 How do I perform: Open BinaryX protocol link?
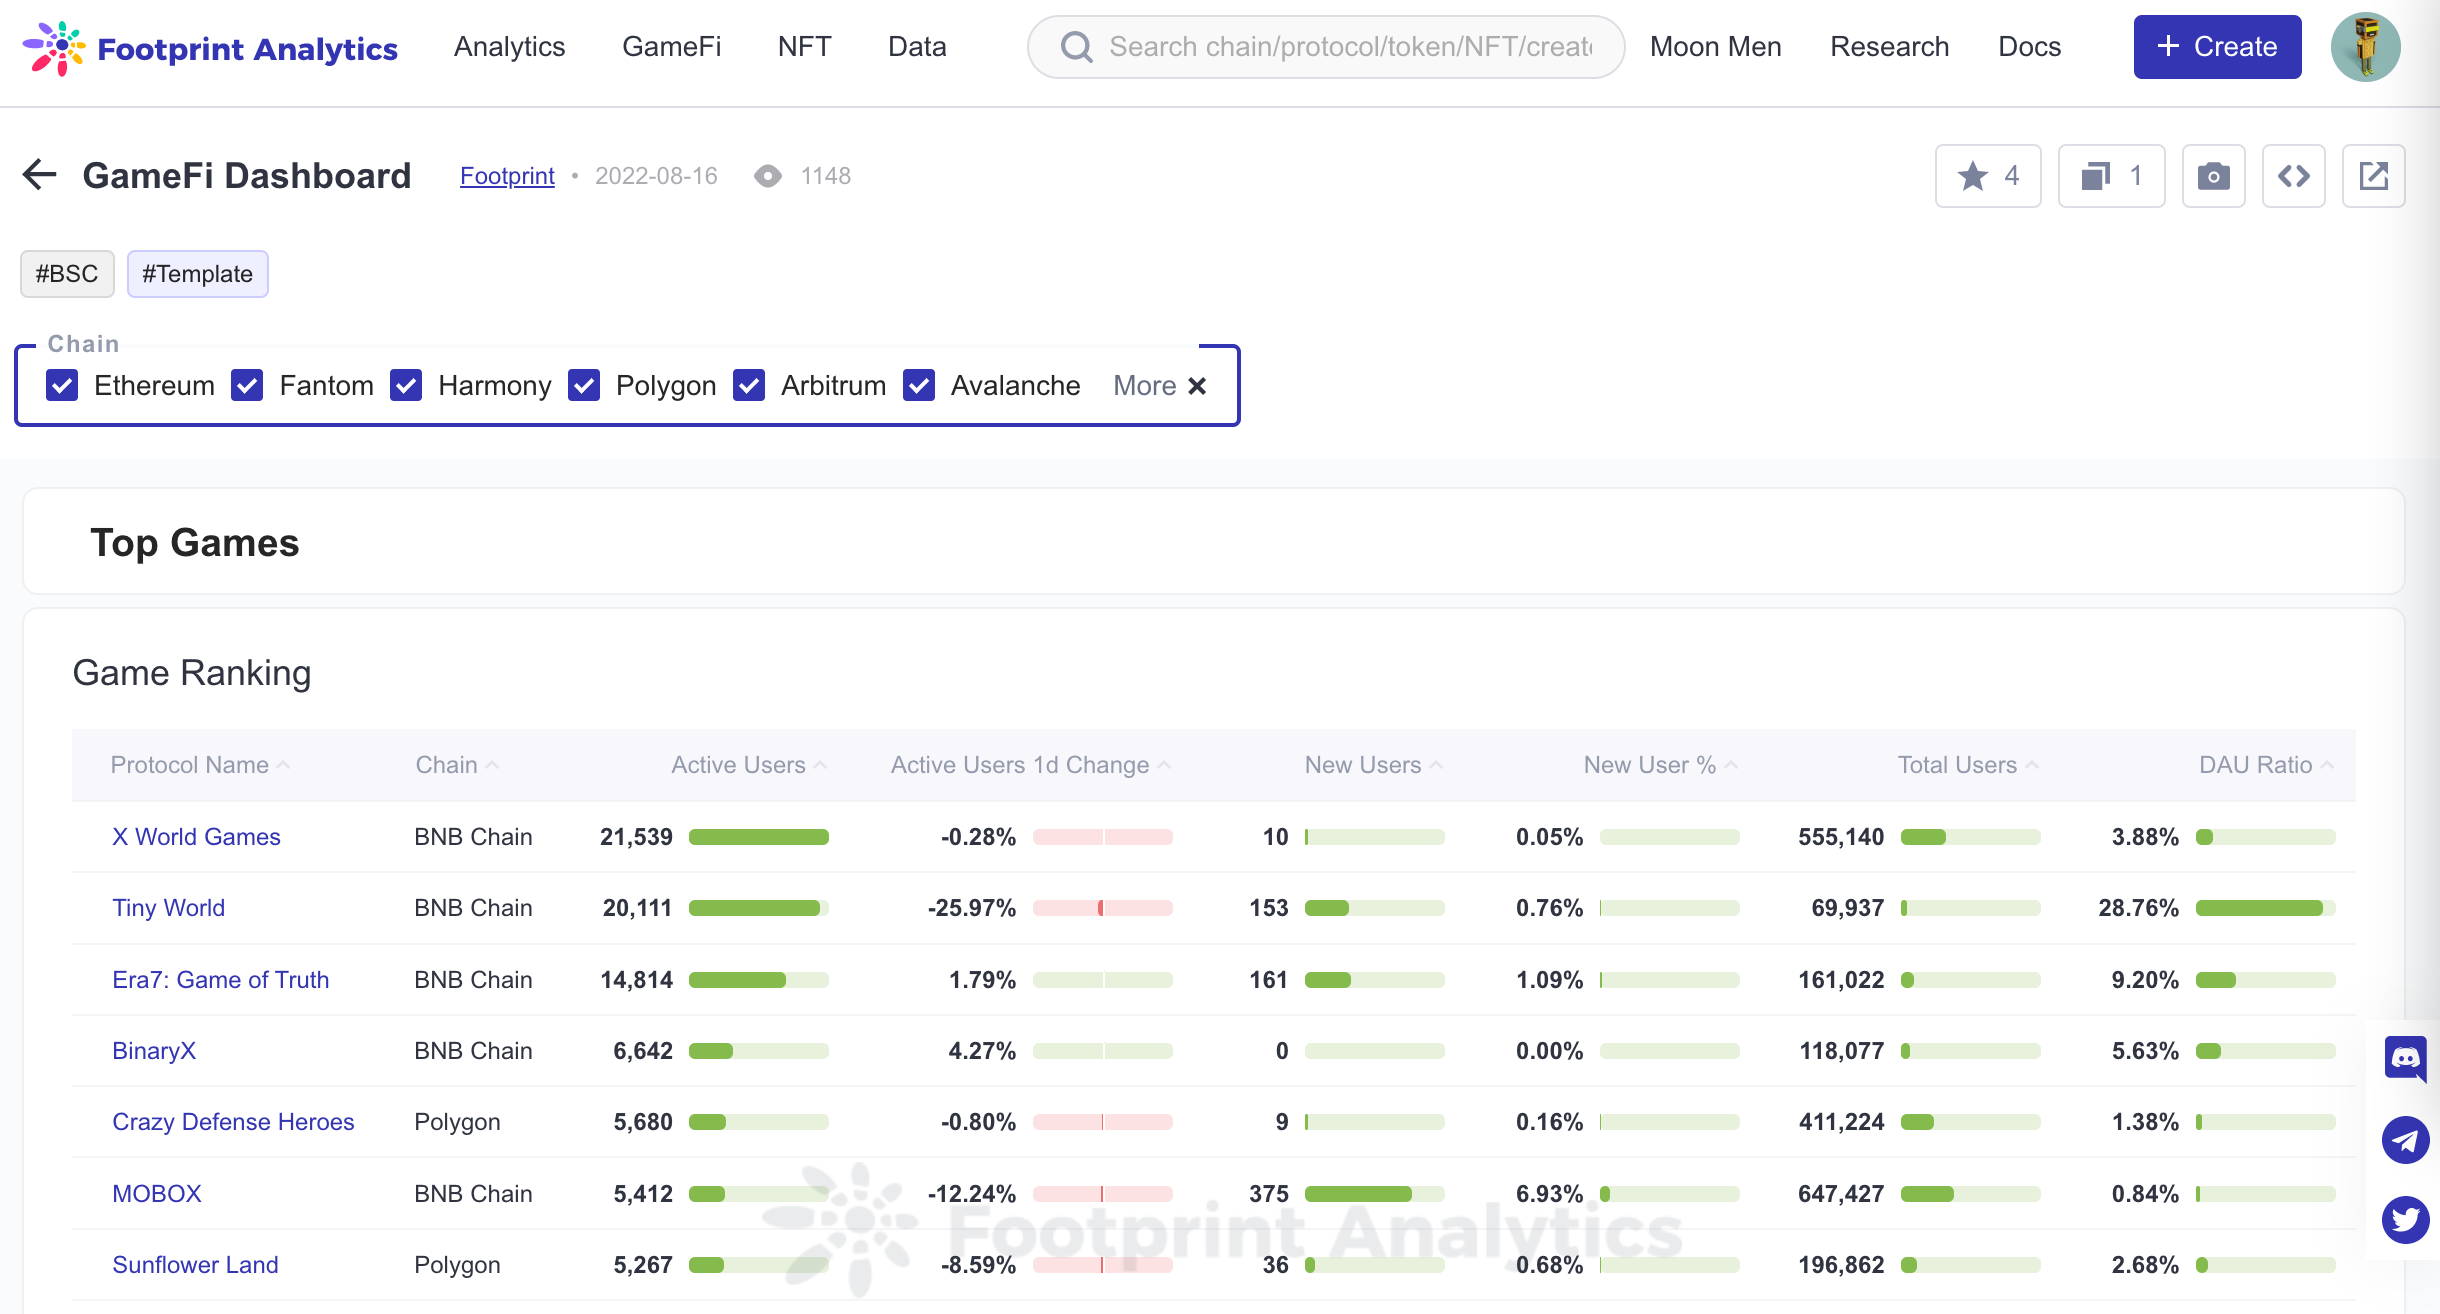[154, 1051]
